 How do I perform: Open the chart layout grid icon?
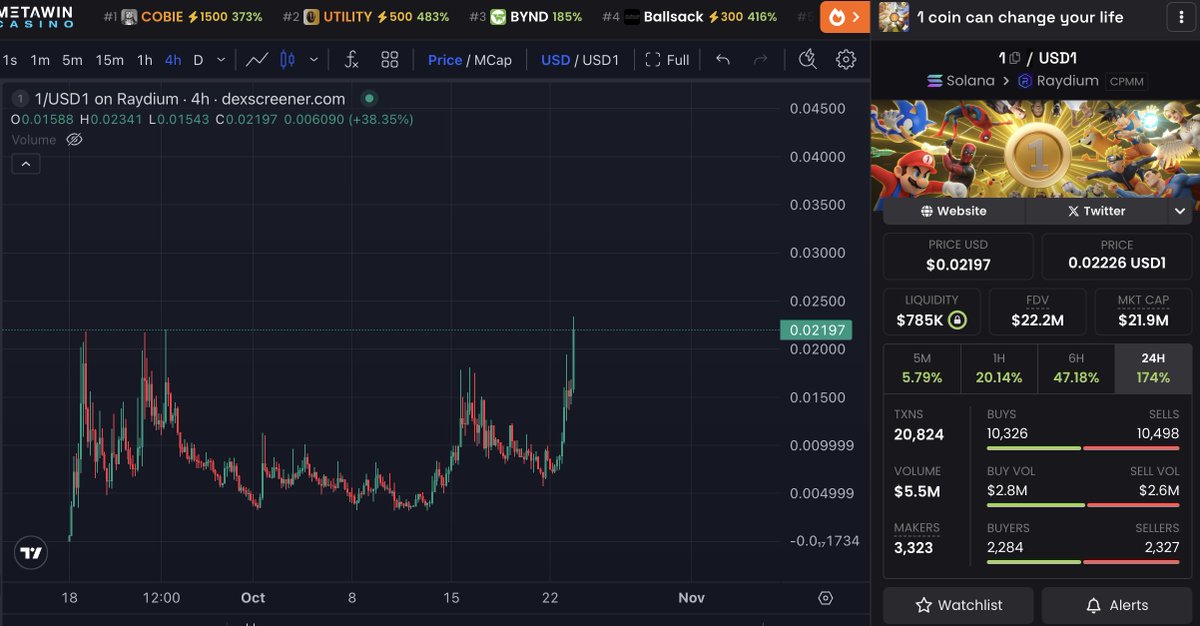point(390,60)
